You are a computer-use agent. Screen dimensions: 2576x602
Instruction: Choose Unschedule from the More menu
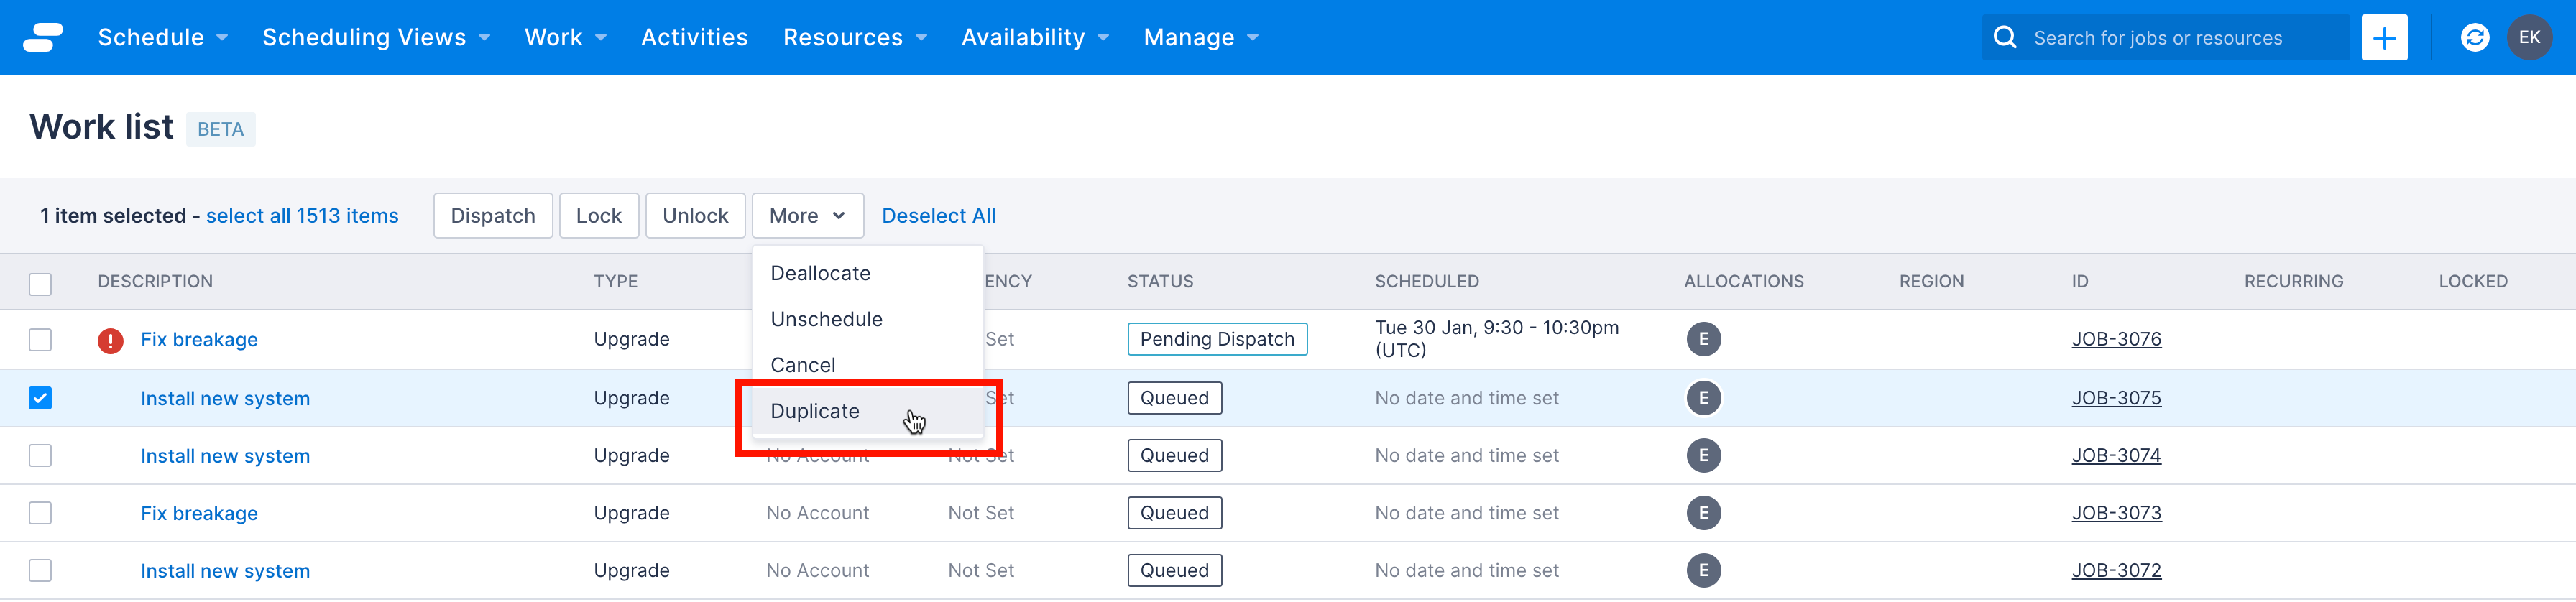[868, 319]
